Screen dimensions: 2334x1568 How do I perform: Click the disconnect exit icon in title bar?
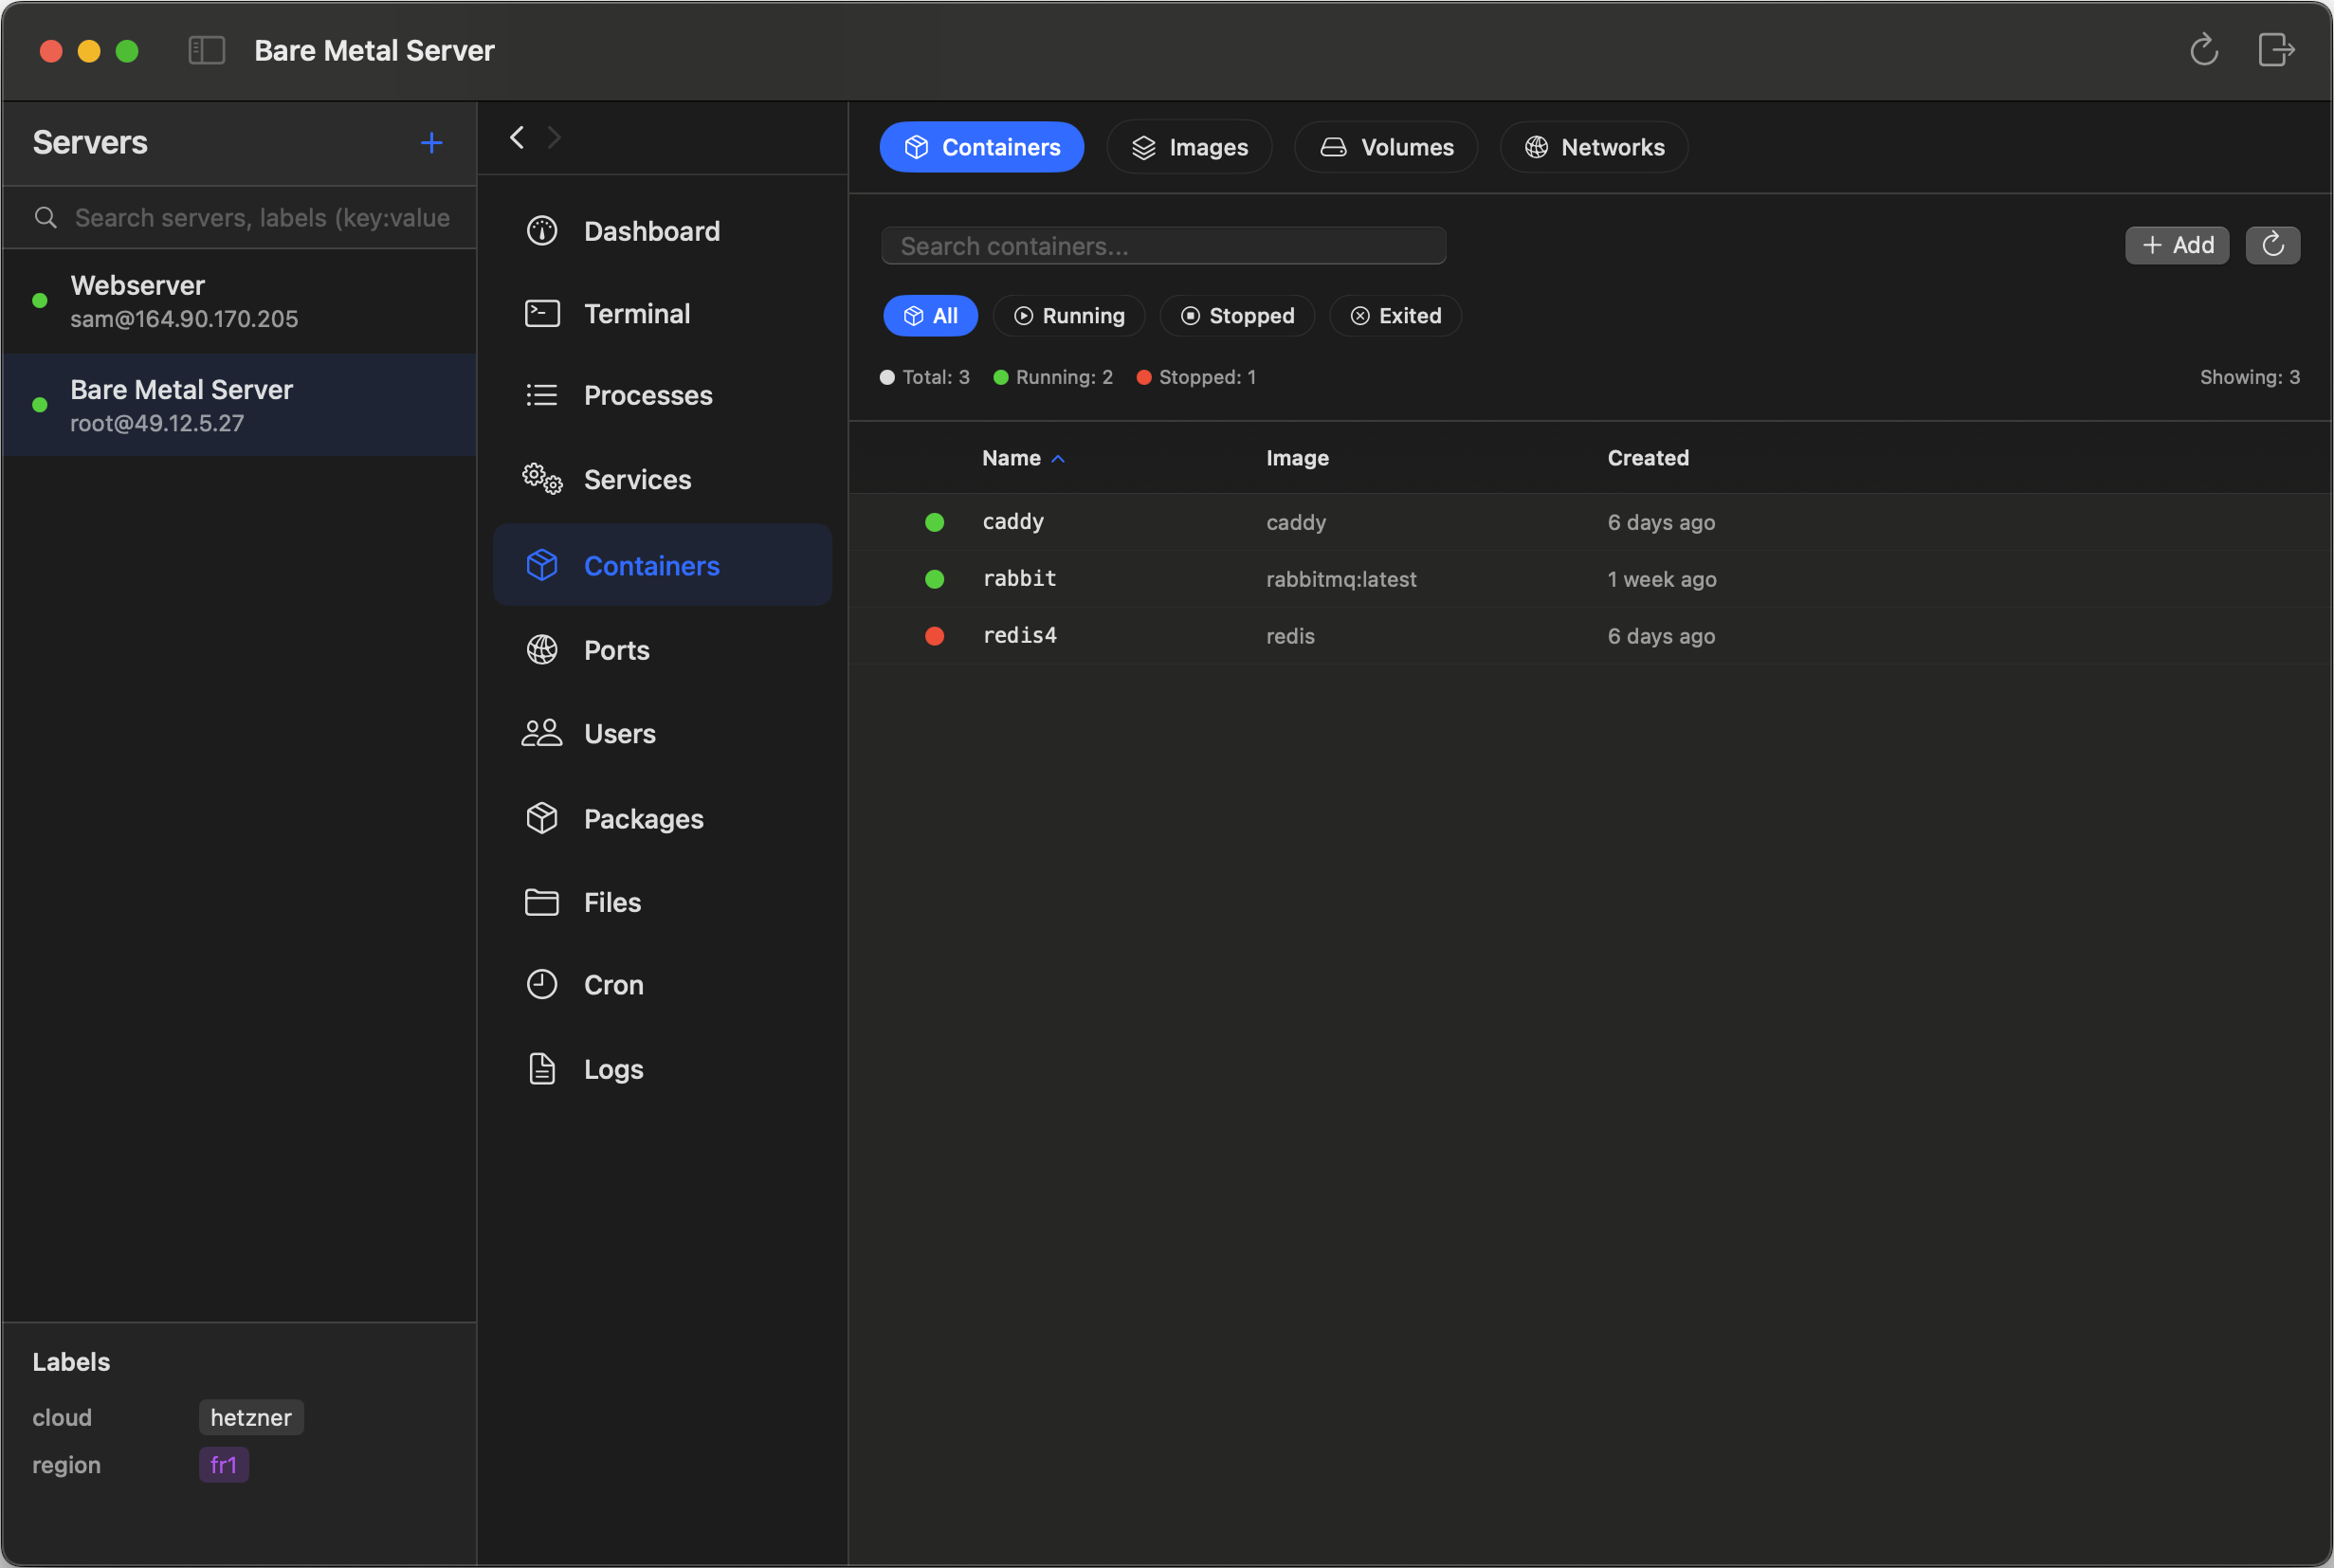pos(2276,50)
